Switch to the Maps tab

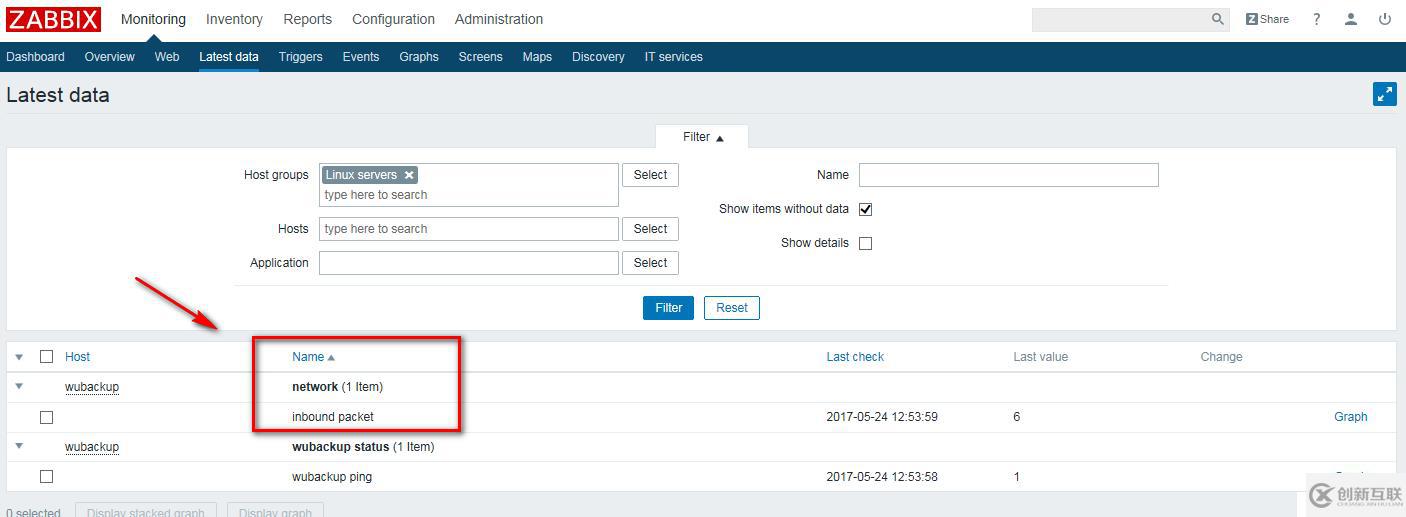537,57
